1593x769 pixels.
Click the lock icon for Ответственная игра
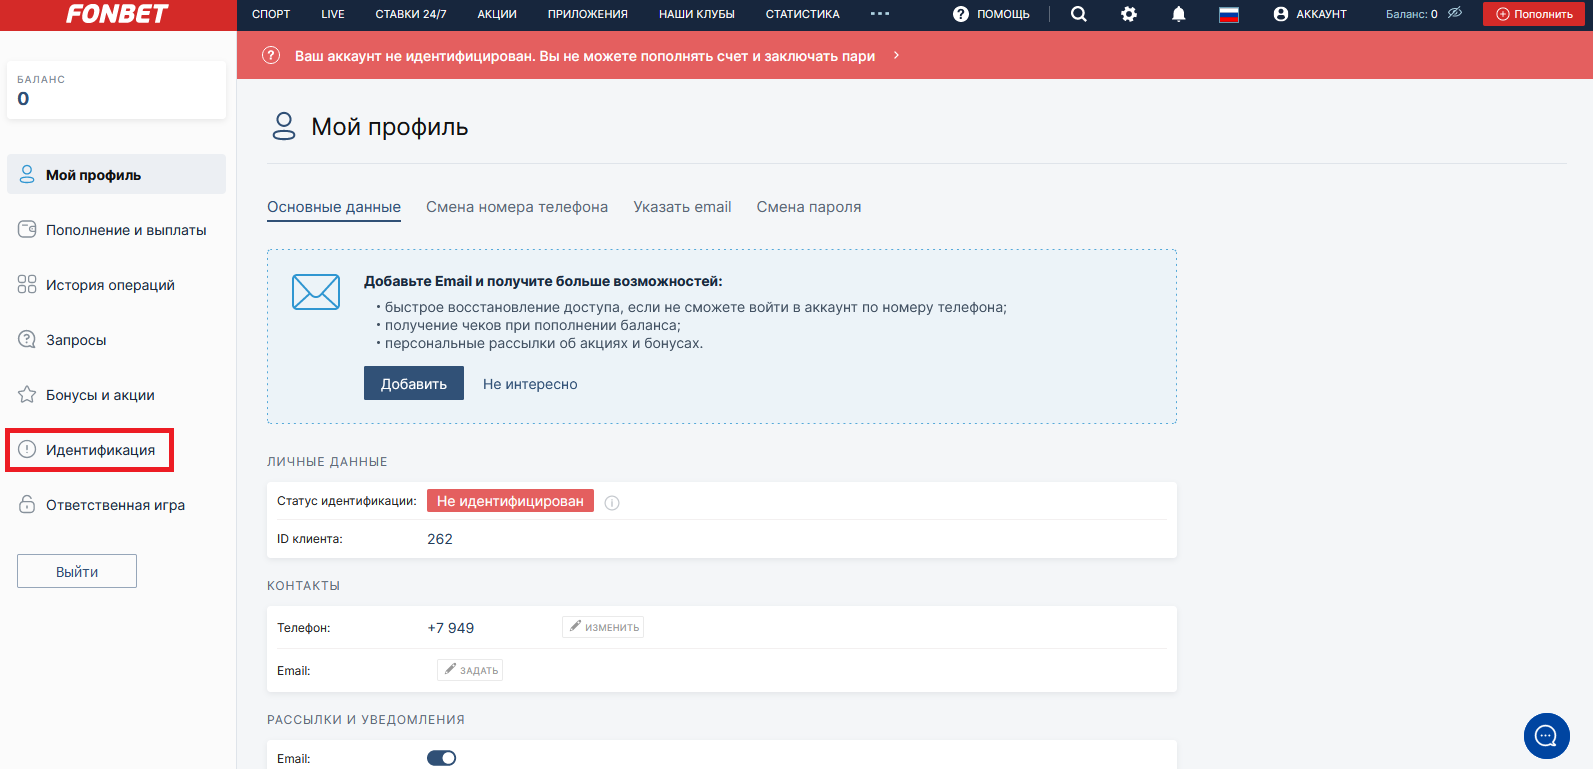[x=27, y=504]
